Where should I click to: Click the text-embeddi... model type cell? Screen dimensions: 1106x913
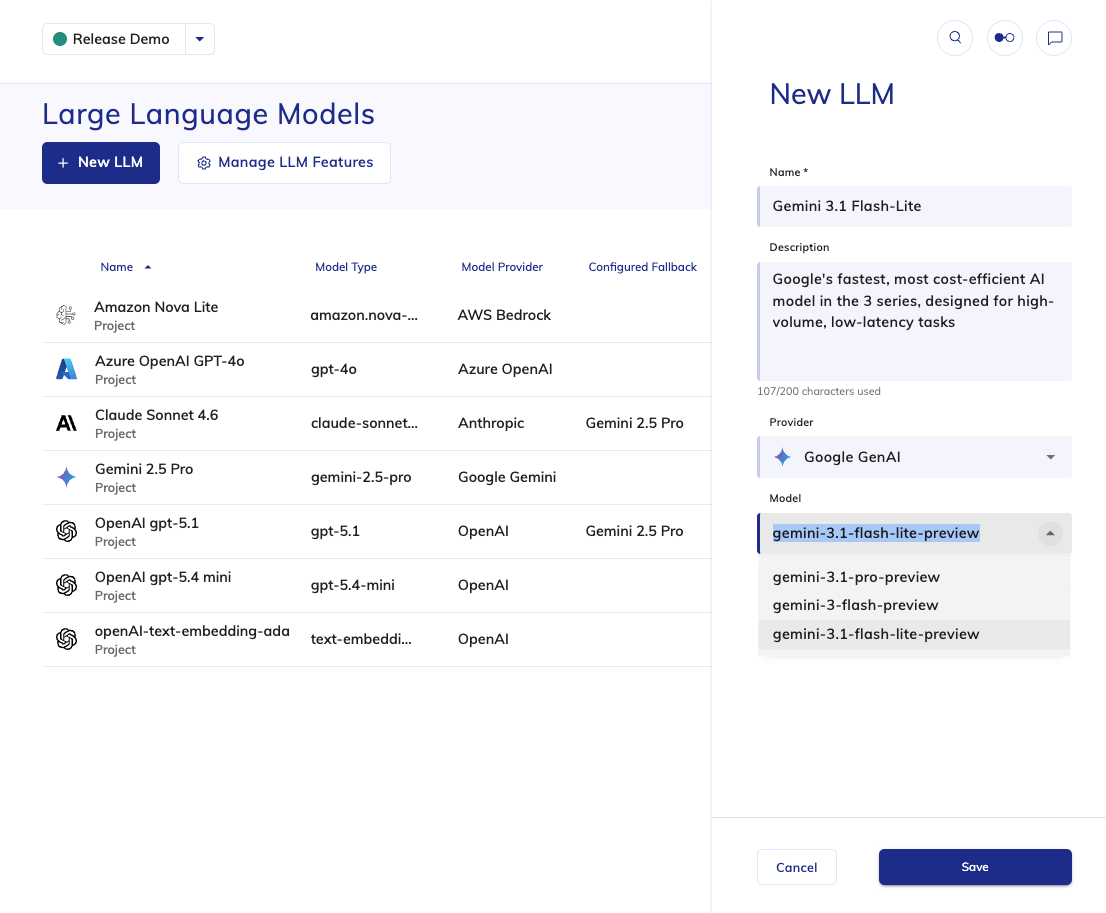pos(360,639)
